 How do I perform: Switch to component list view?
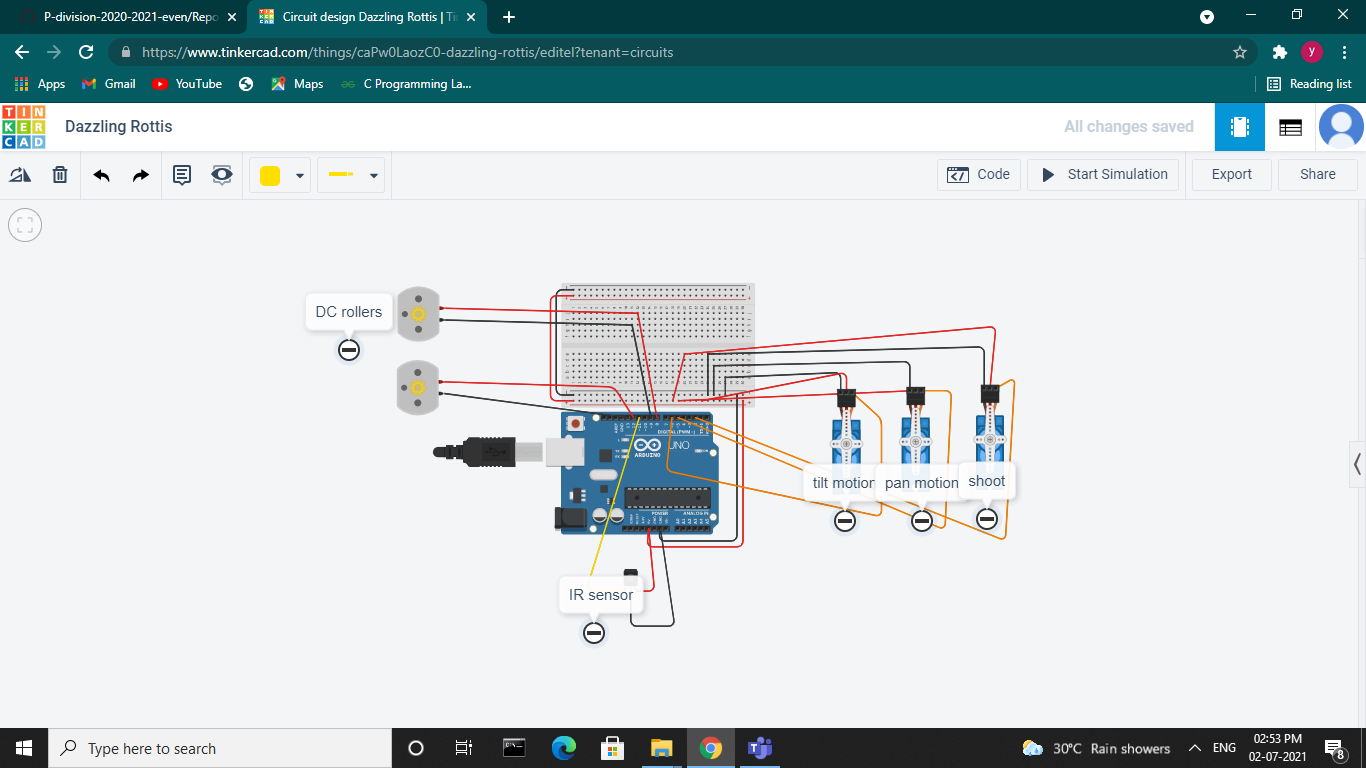pyautogui.click(x=1290, y=127)
